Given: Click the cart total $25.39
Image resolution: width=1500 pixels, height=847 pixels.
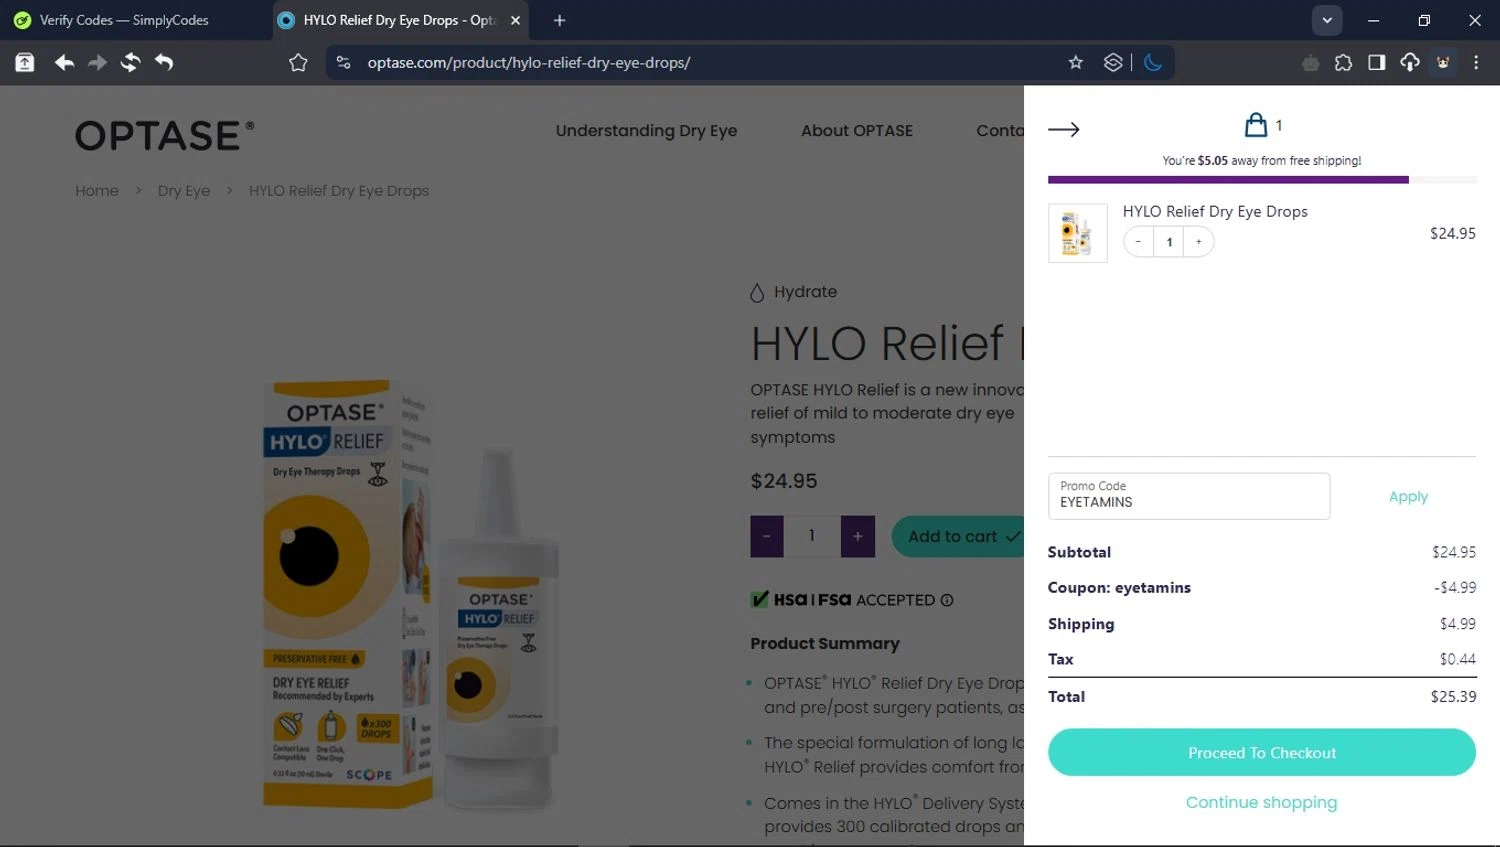Looking at the screenshot, I should pyautogui.click(x=1453, y=696).
